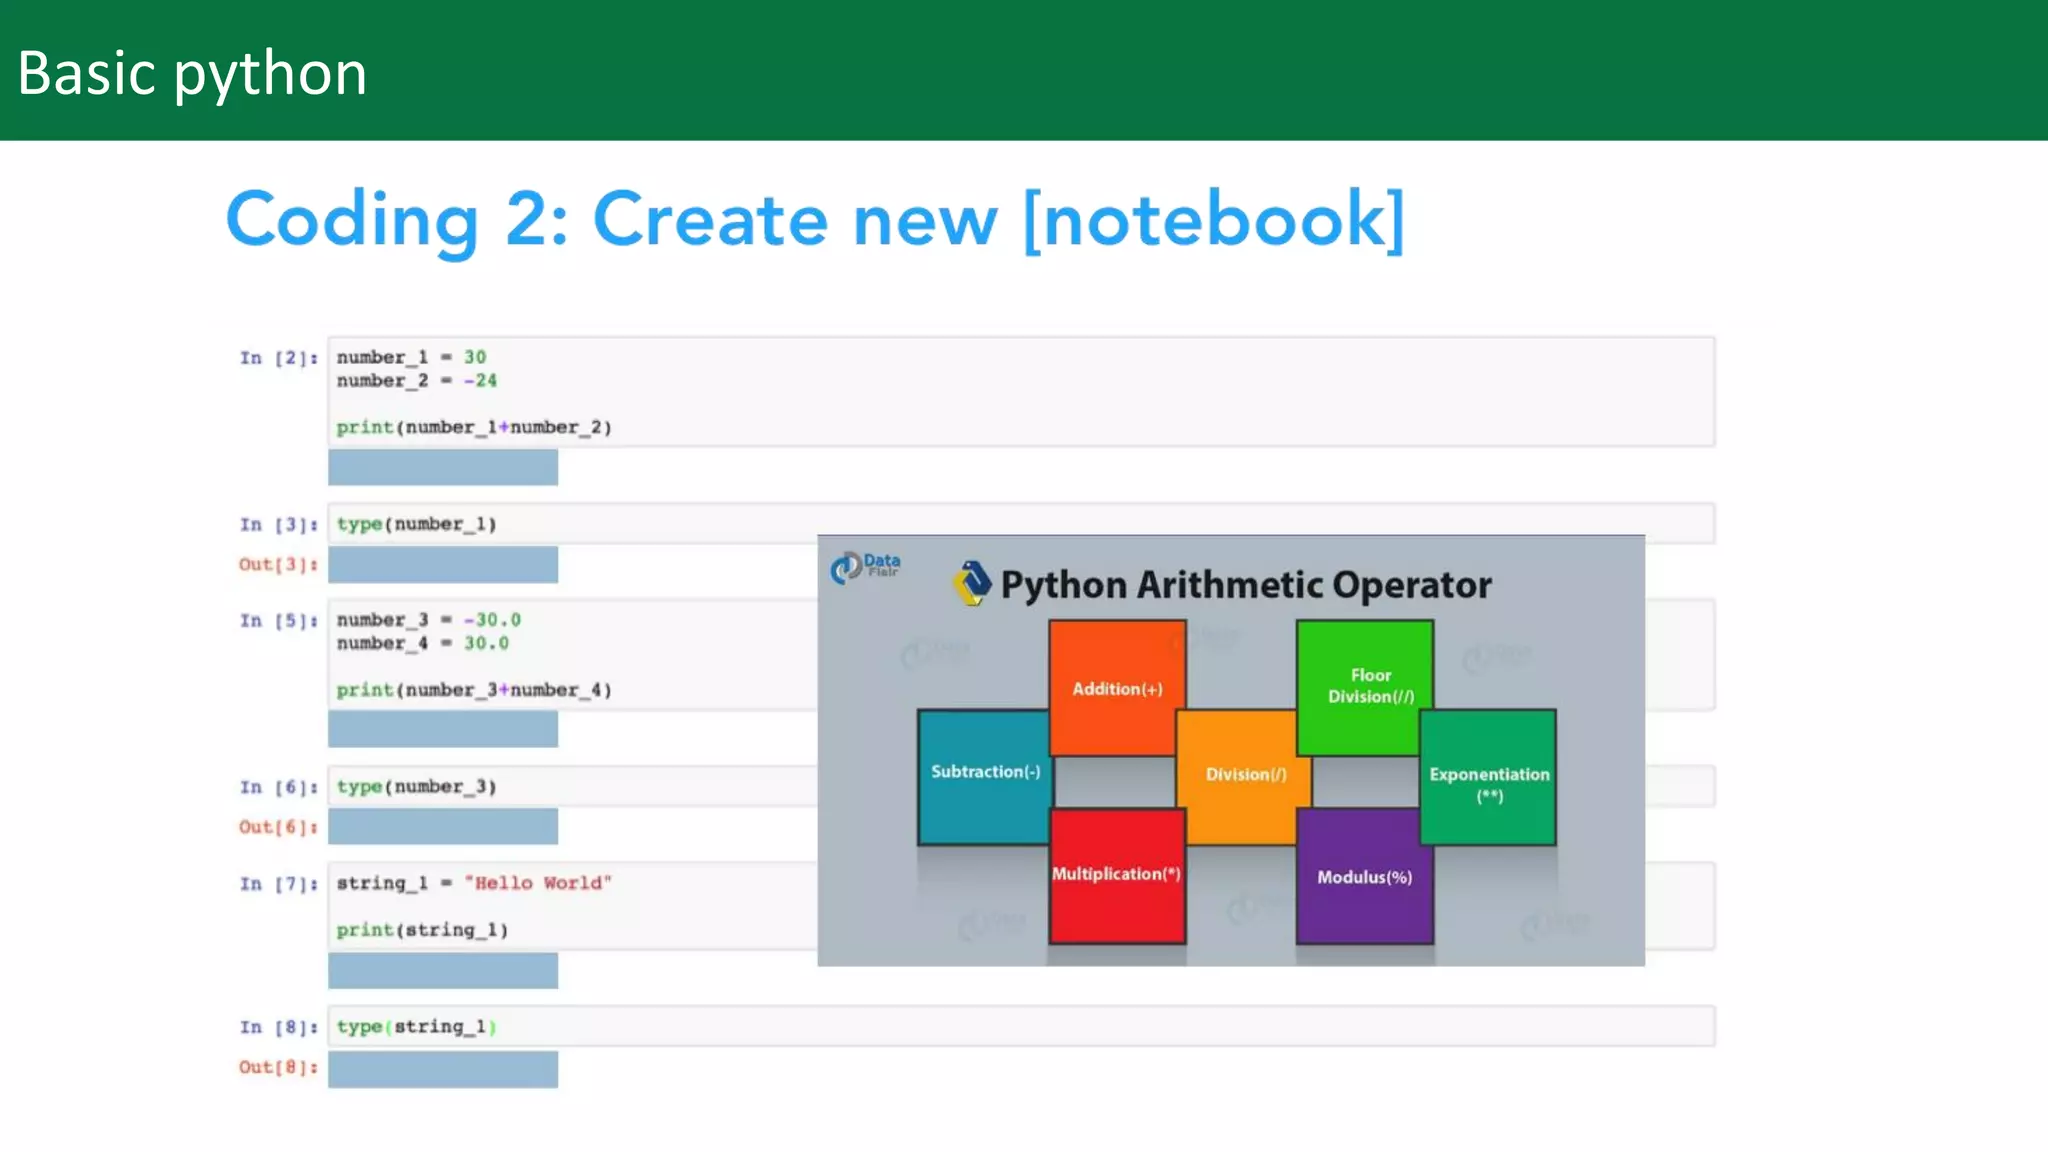The height and width of the screenshot is (1152, 2048).
Task: Click the Out[6] prompt label
Action: (x=277, y=827)
